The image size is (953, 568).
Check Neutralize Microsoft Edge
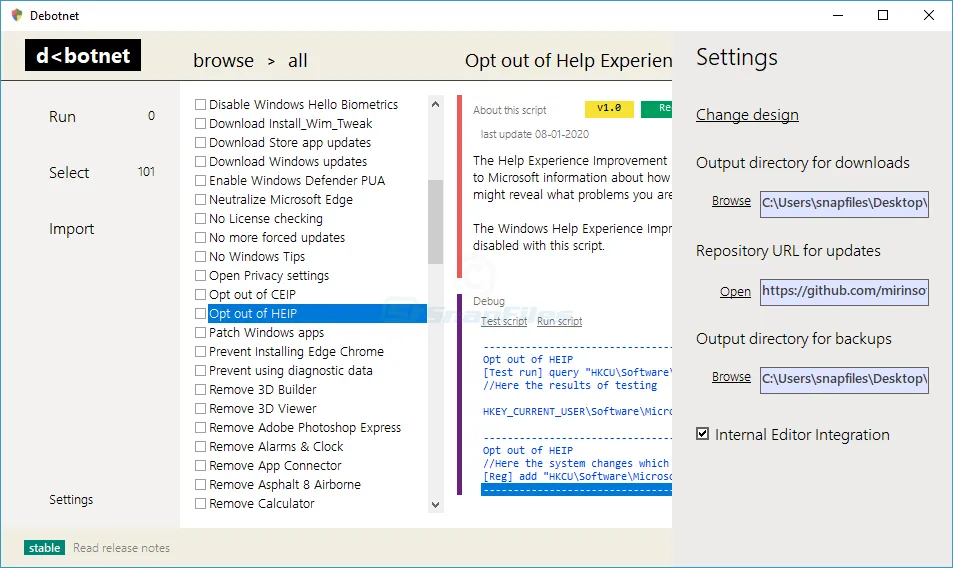200,199
